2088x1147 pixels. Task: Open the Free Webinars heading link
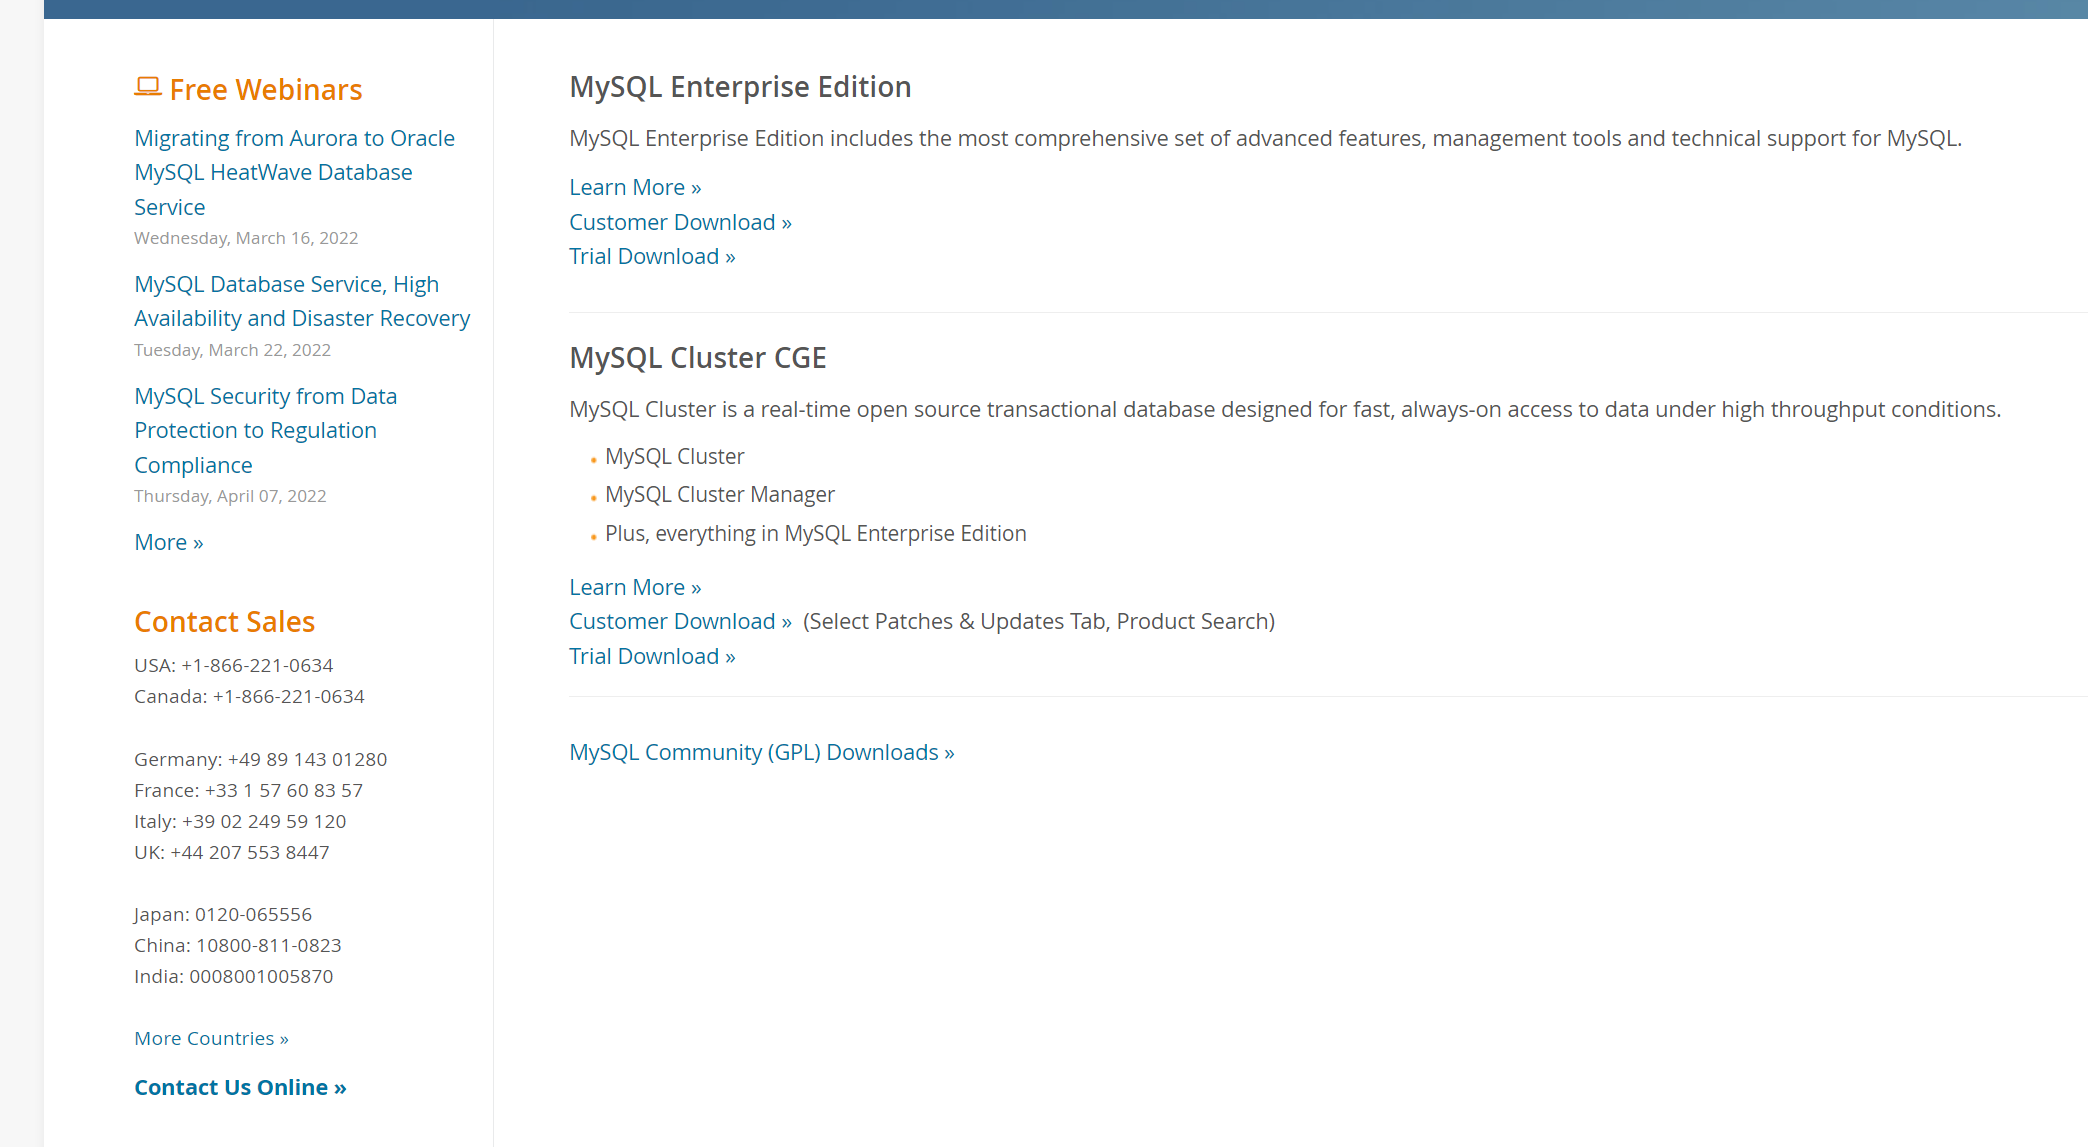coord(265,90)
